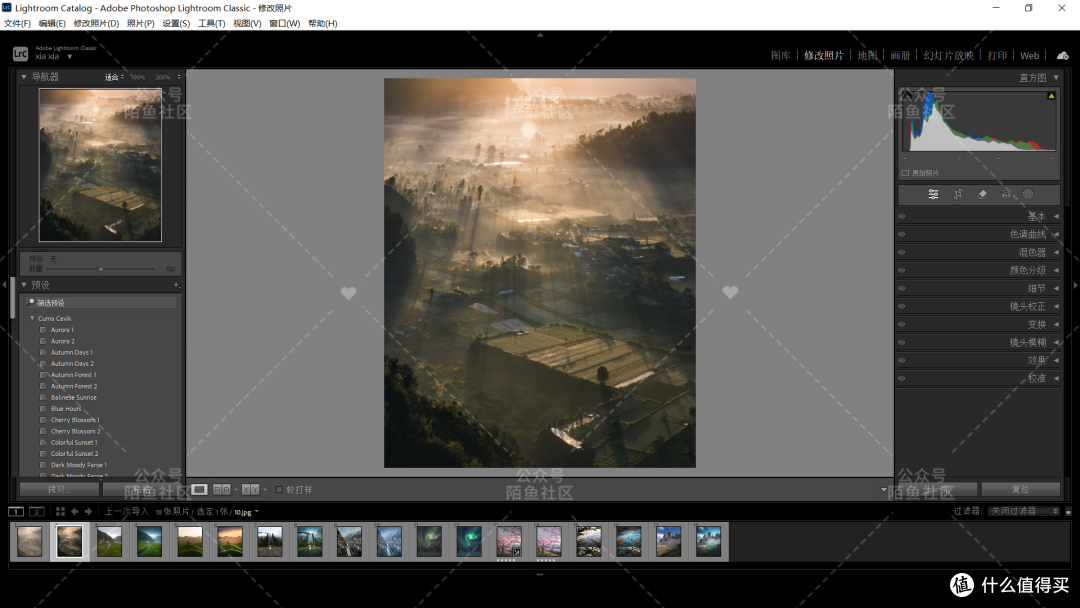Collapse the 预设 presets panel triangle
The image size is (1080, 608).
click(24, 284)
